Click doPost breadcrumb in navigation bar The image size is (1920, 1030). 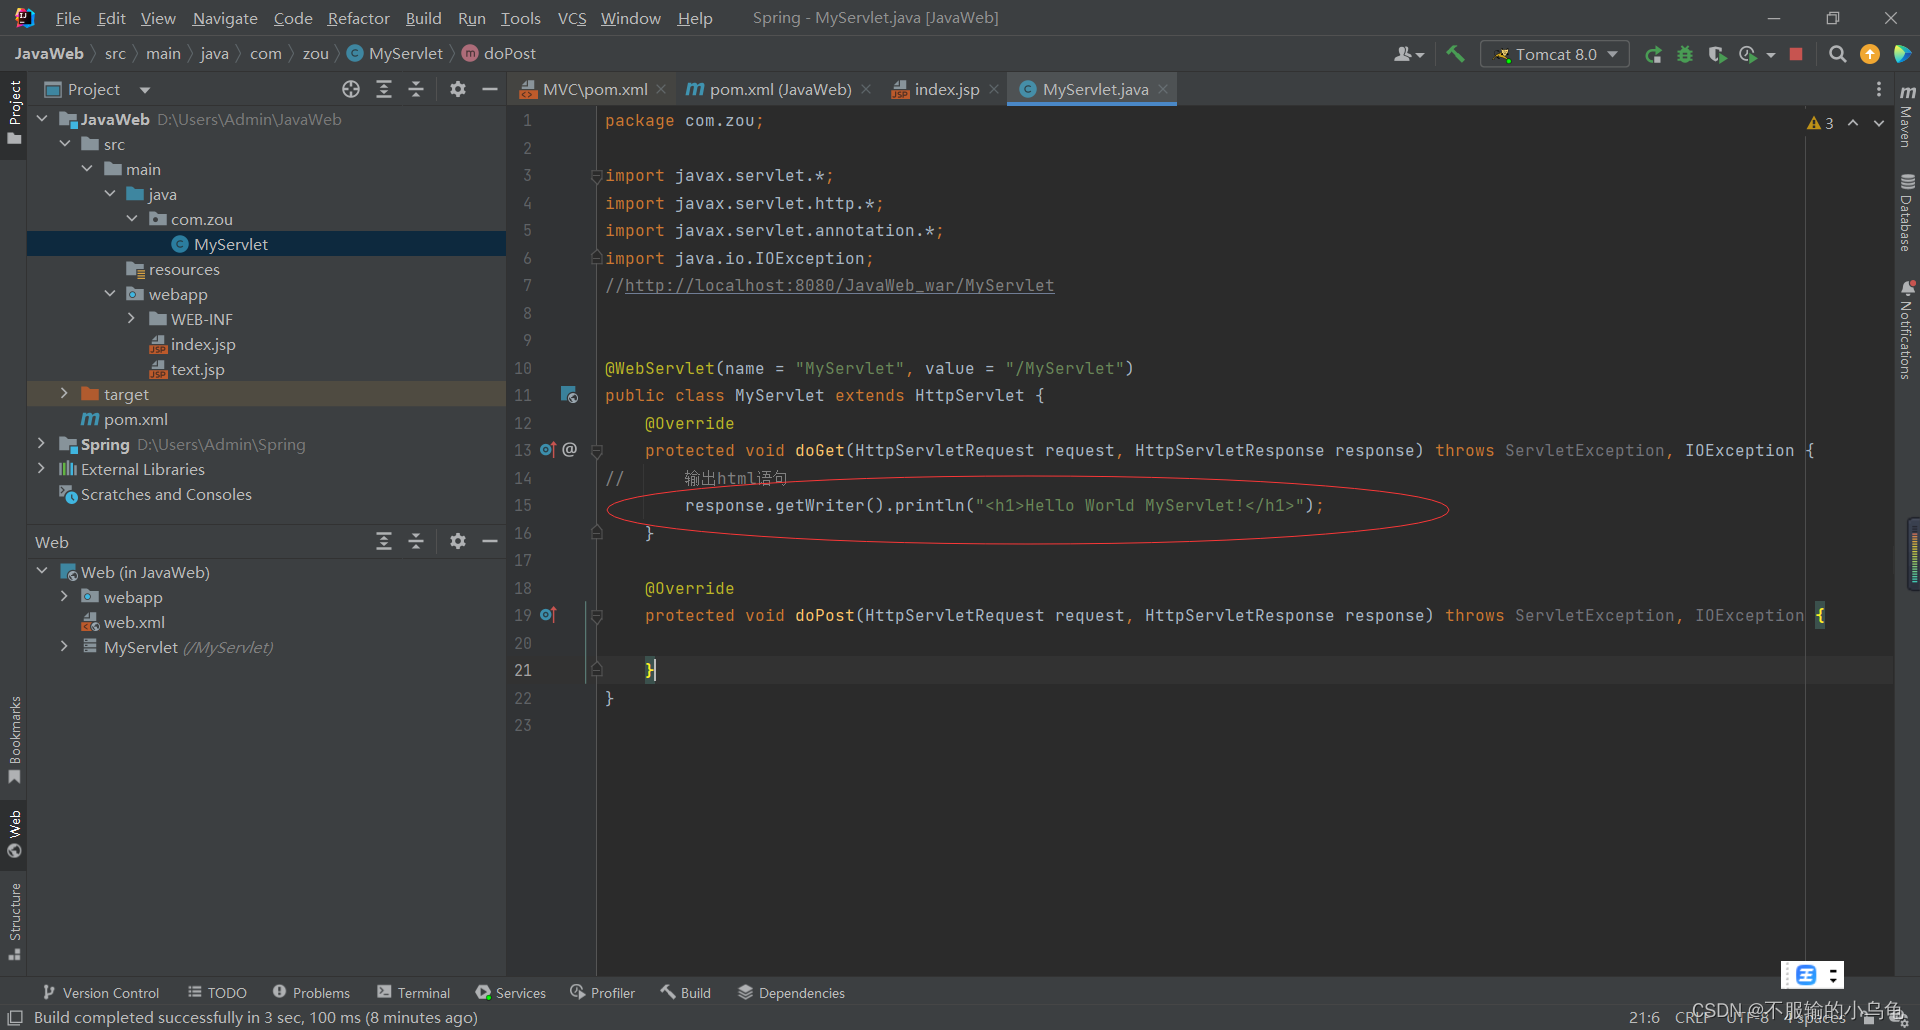click(x=499, y=54)
